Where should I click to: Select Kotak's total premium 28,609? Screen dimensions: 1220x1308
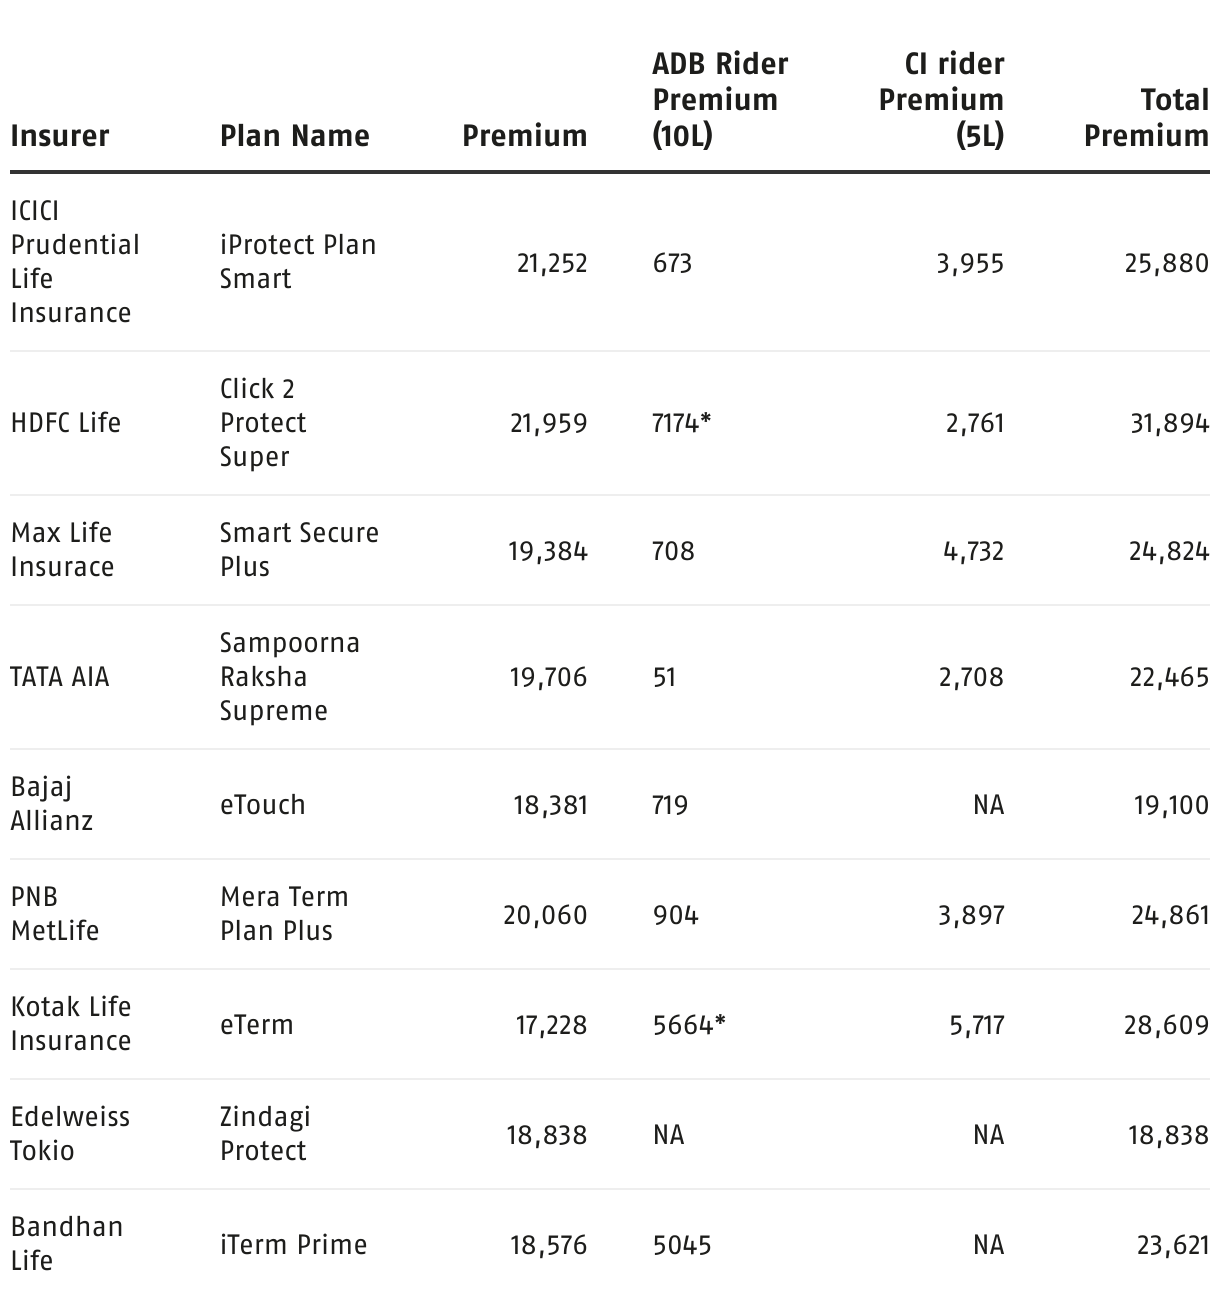[1166, 1025]
